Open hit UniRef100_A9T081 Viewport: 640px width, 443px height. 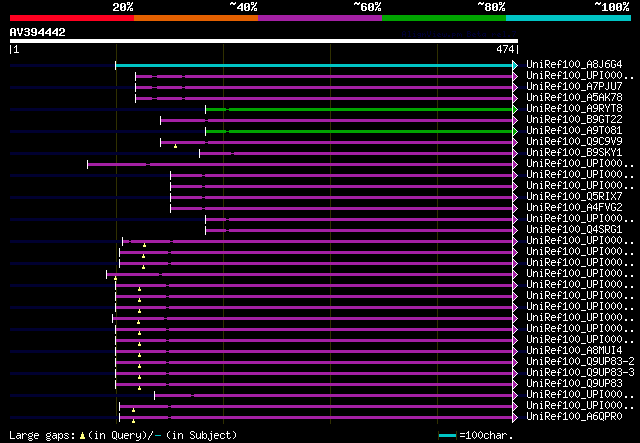click(574, 131)
